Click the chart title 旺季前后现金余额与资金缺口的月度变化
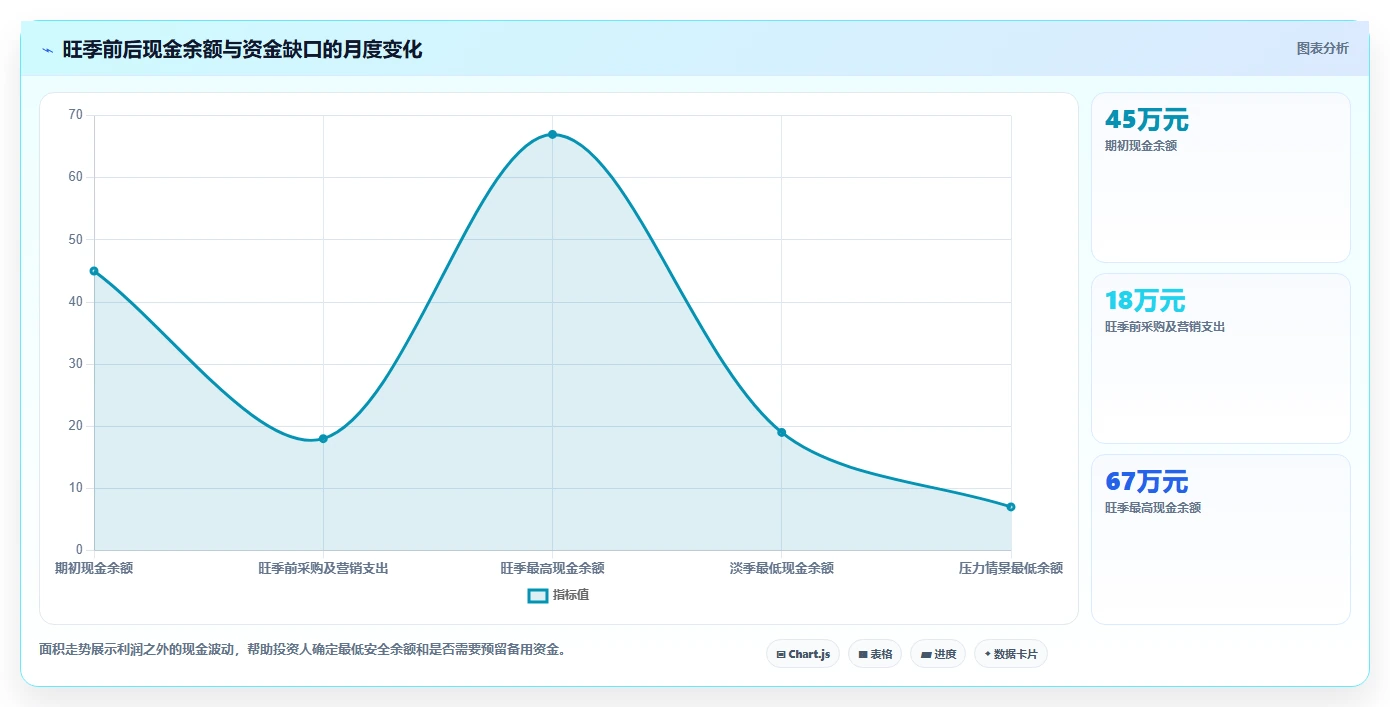 [x=242, y=49]
